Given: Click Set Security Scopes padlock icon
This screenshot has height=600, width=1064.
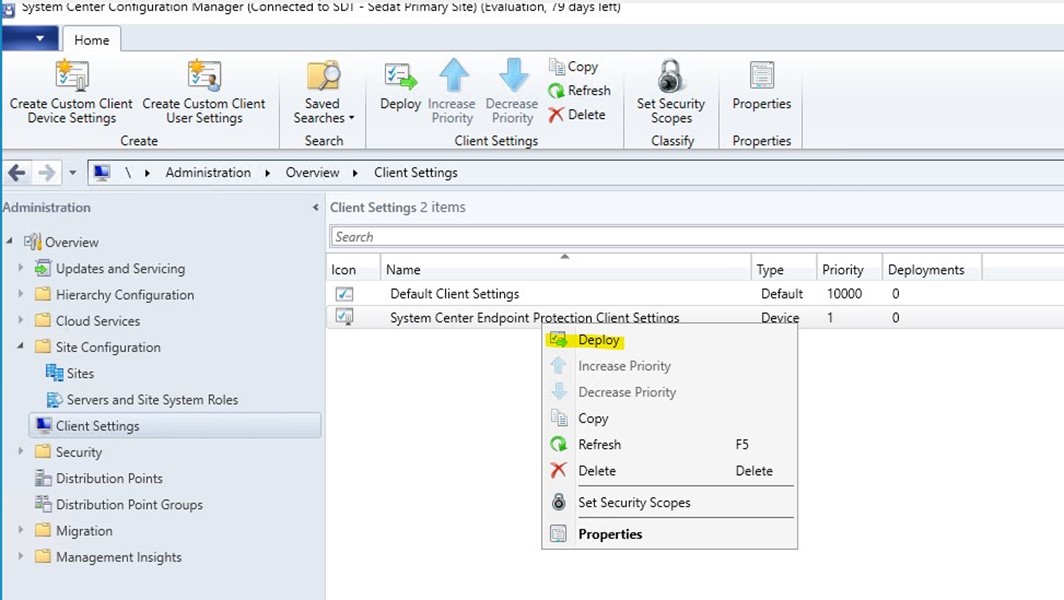Looking at the screenshot, I should pos(670,76).
